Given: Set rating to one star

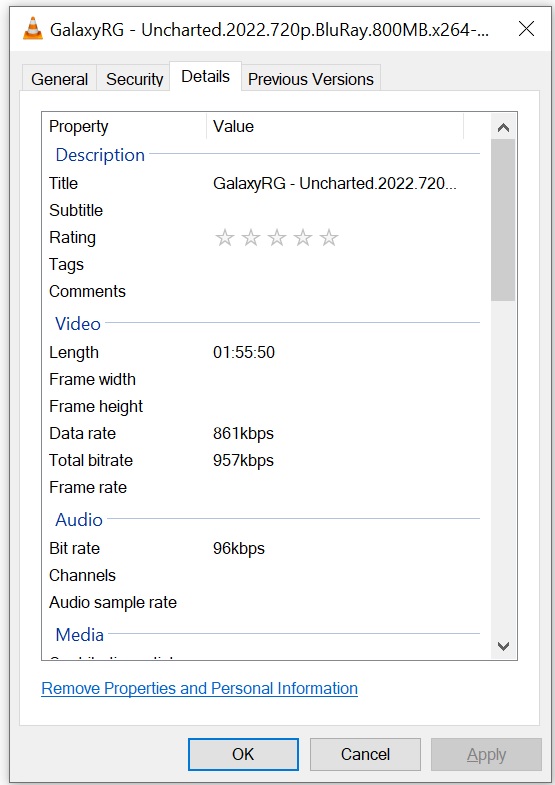Looking at the screenshot, I should click(x=225, y=237).
